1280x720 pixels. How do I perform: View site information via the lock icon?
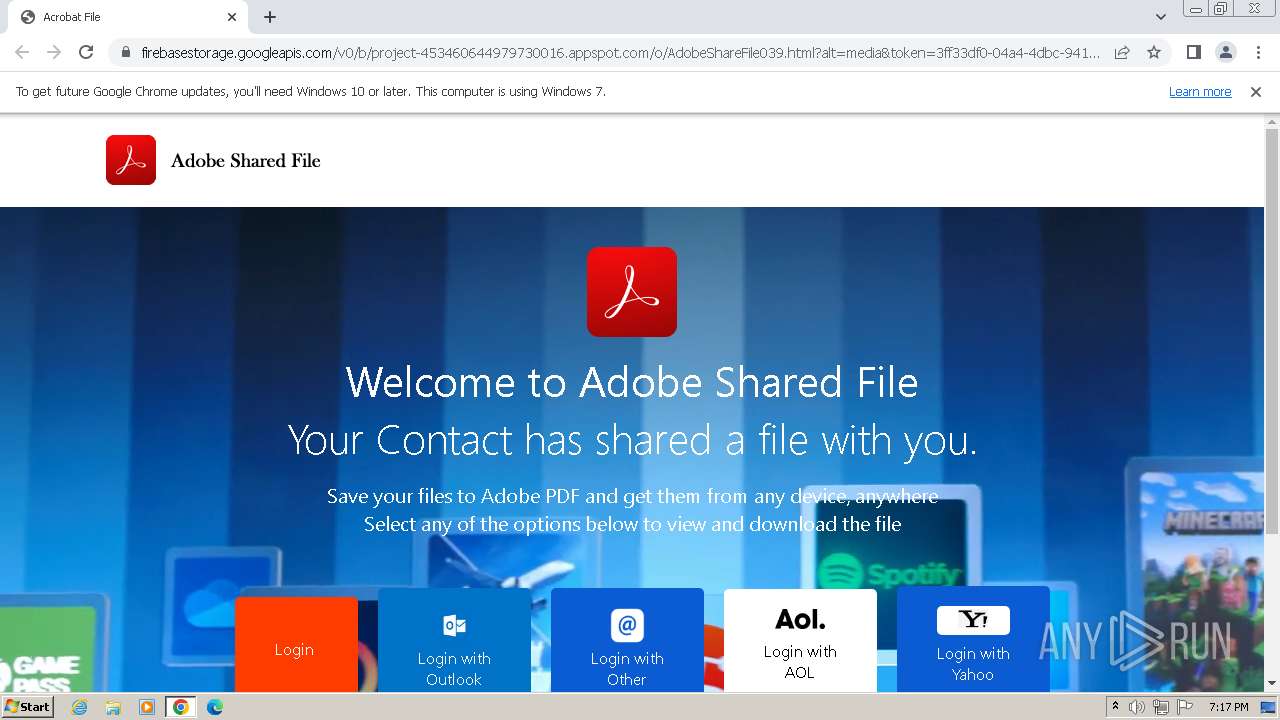(125, 52)
